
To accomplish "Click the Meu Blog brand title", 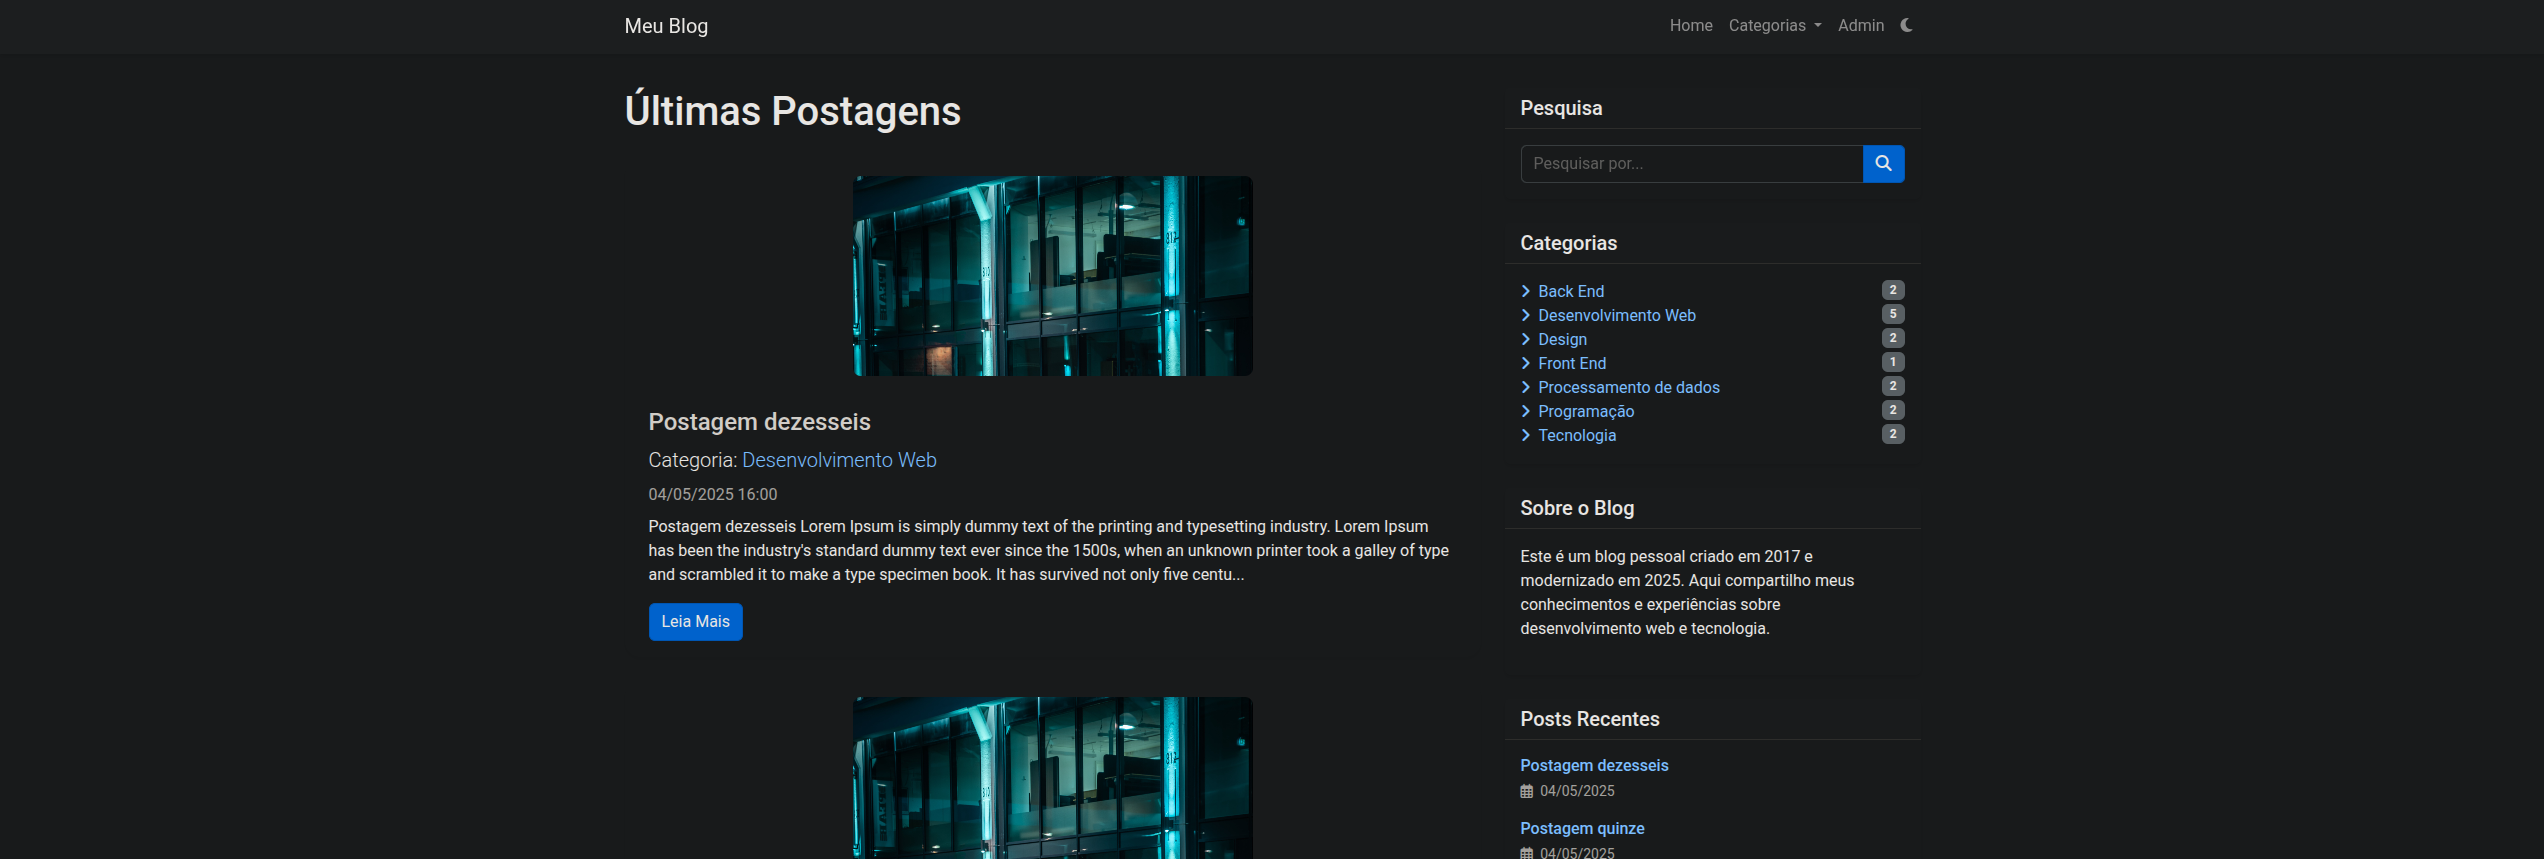I will (666, 26).
